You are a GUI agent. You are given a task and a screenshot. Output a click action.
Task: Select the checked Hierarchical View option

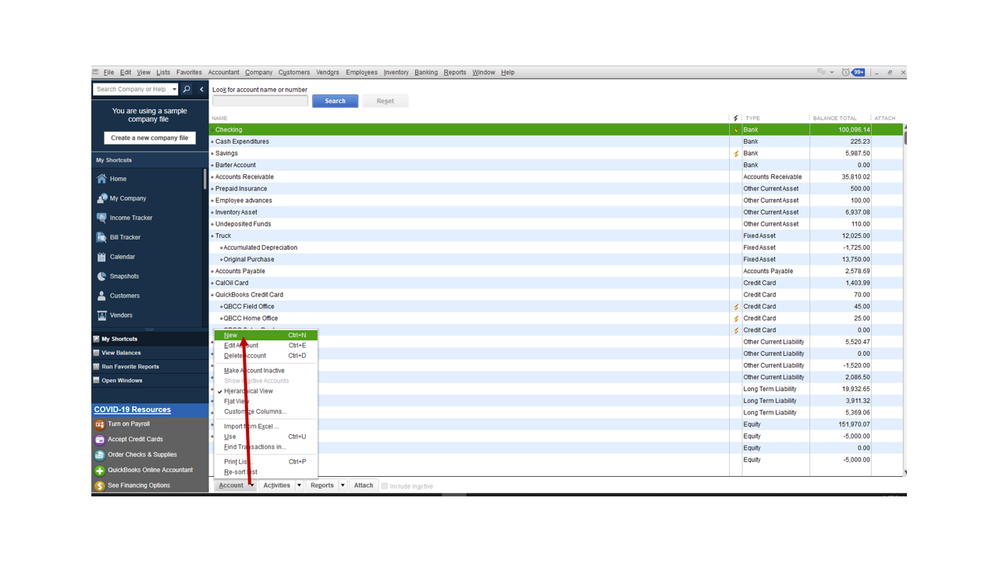coord(248,391)
